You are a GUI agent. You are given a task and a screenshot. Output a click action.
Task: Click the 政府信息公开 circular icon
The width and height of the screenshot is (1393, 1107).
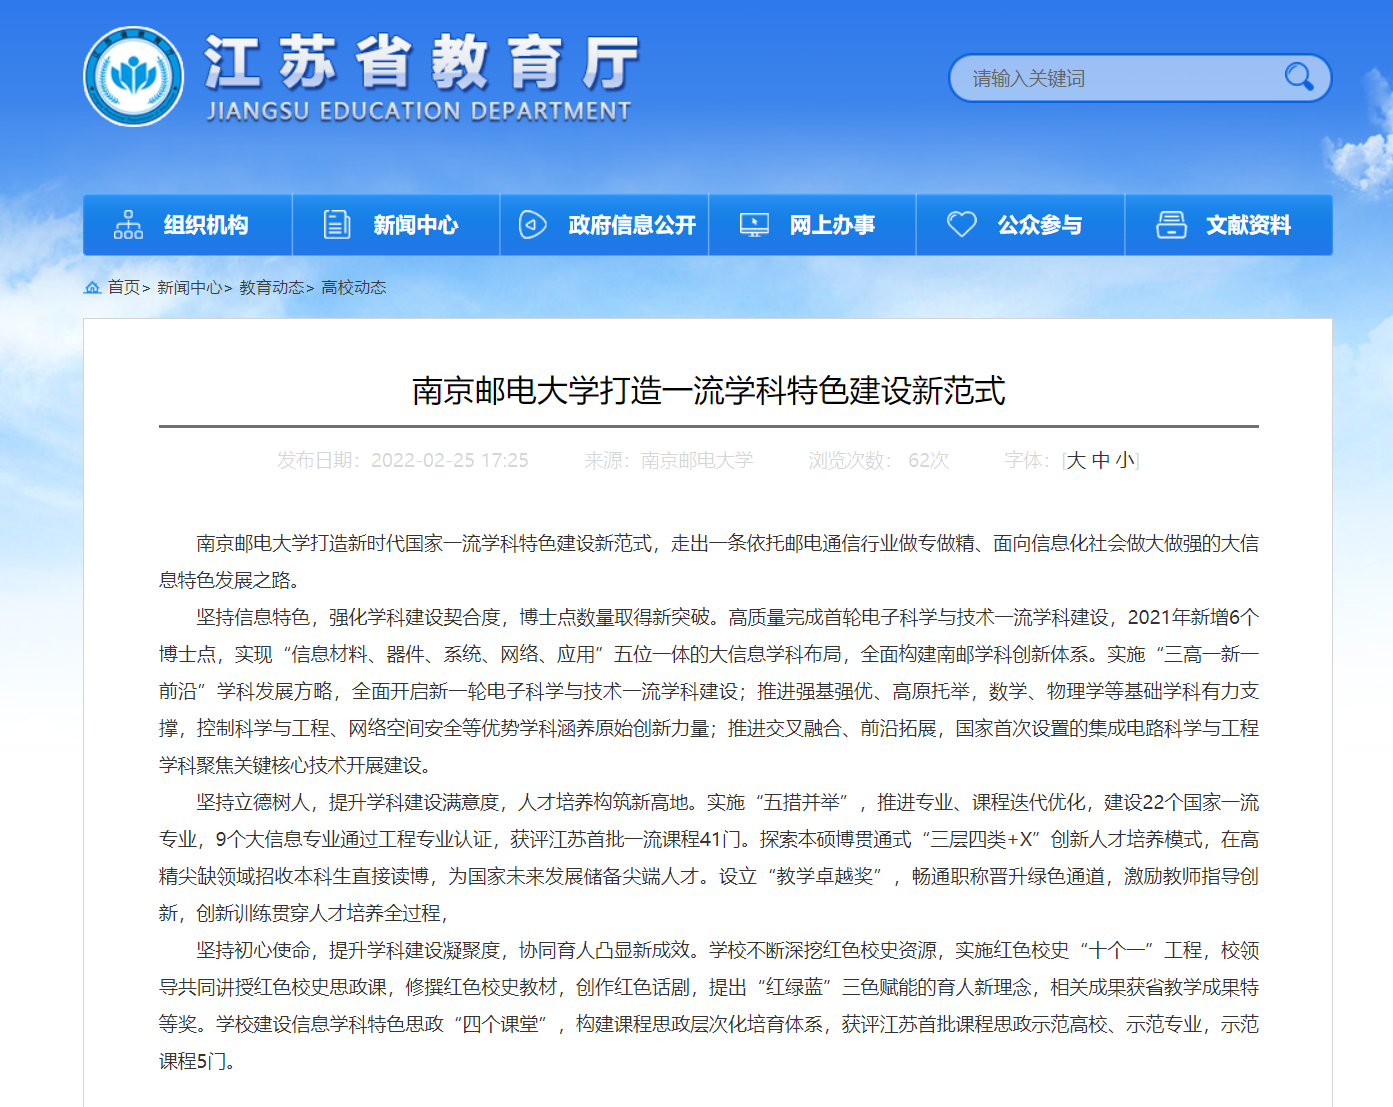(x=532, y=225)
